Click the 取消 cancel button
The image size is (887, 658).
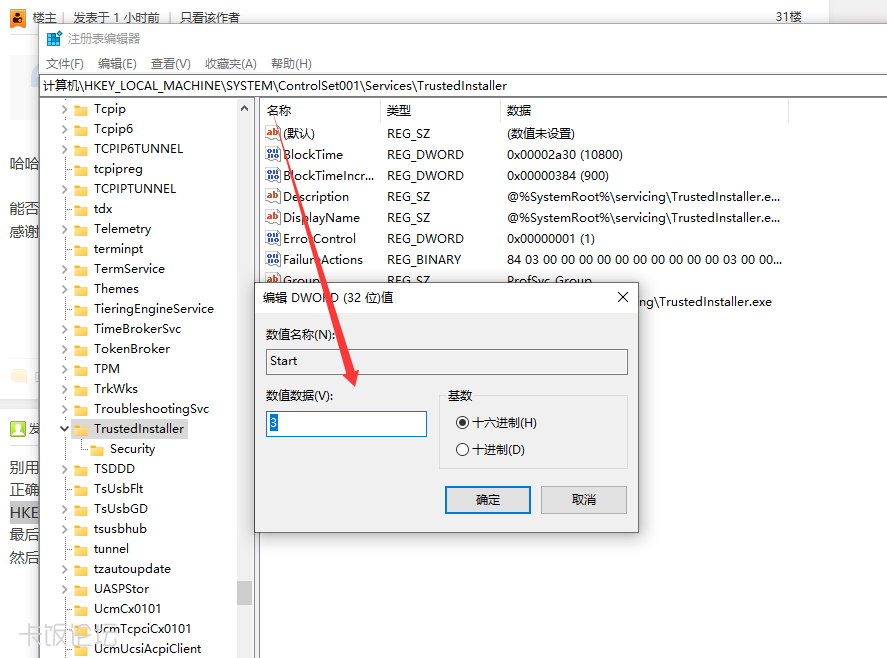tap(584, 500)
